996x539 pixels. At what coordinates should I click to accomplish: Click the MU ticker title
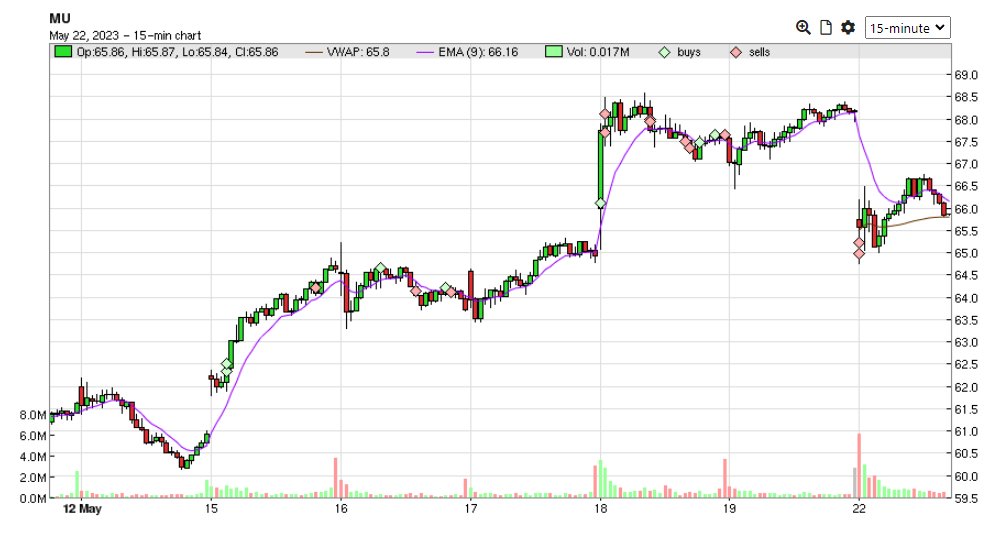tap(60, 18)
